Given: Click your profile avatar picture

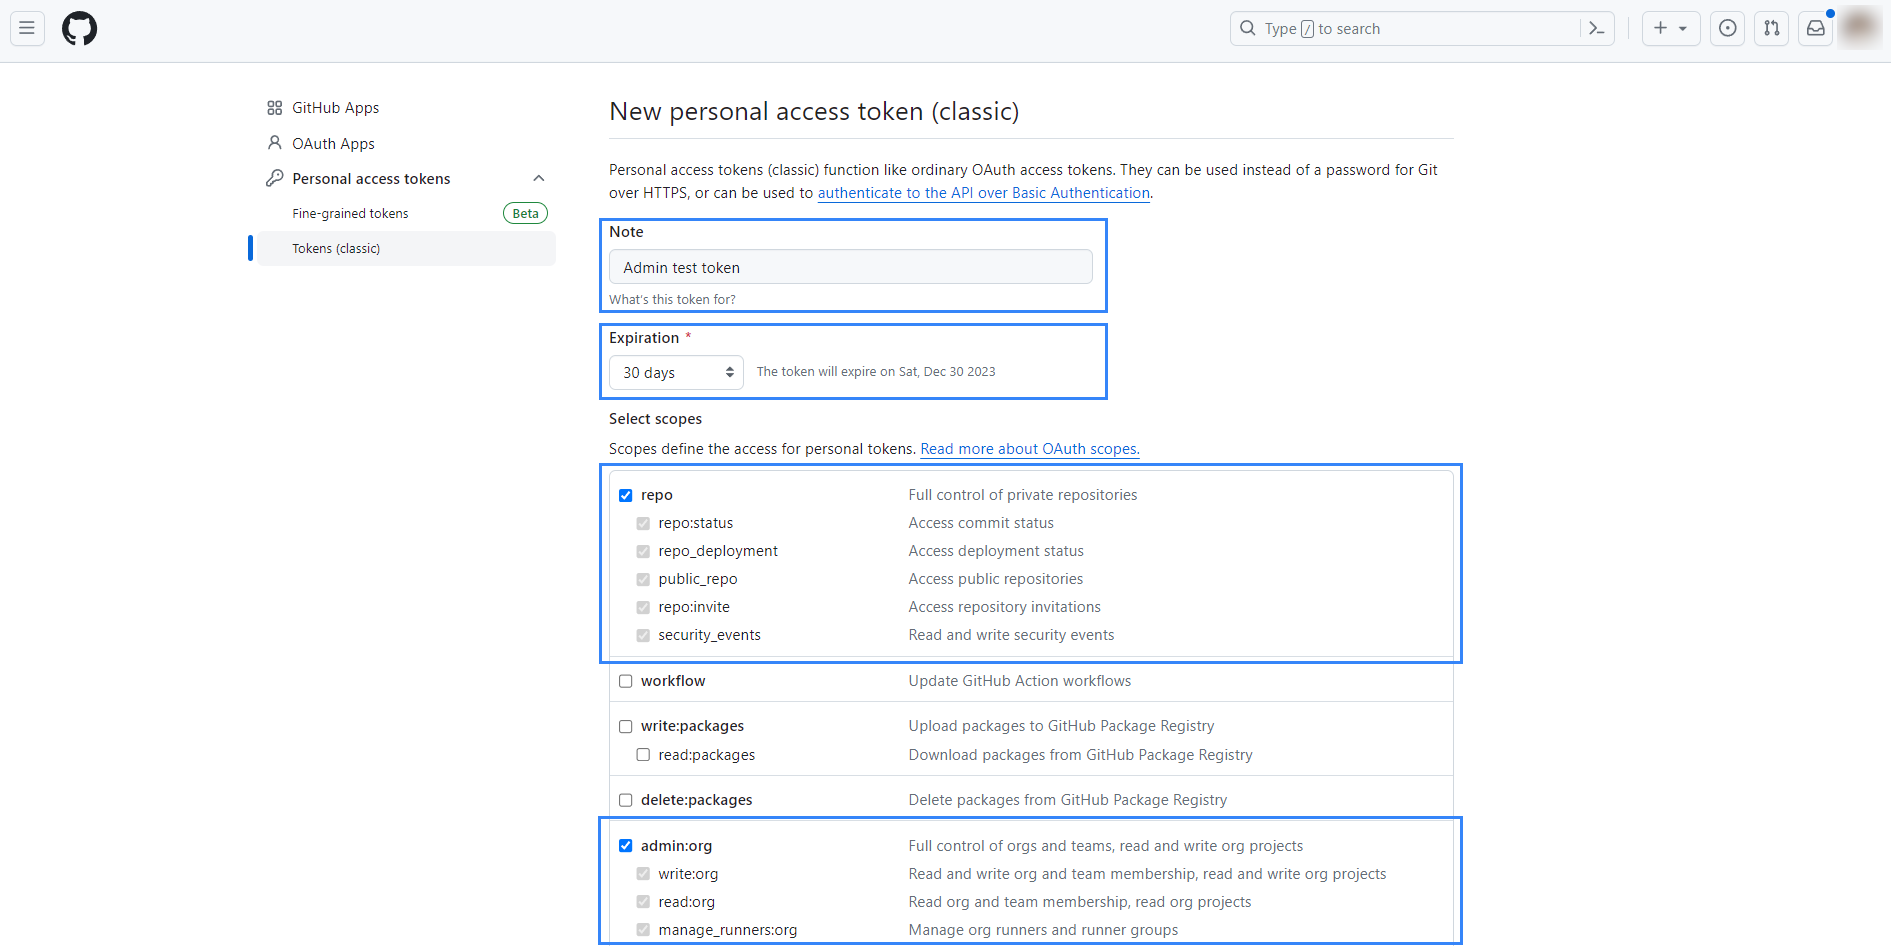Looking at the screenshot, I should point(1858,28).
